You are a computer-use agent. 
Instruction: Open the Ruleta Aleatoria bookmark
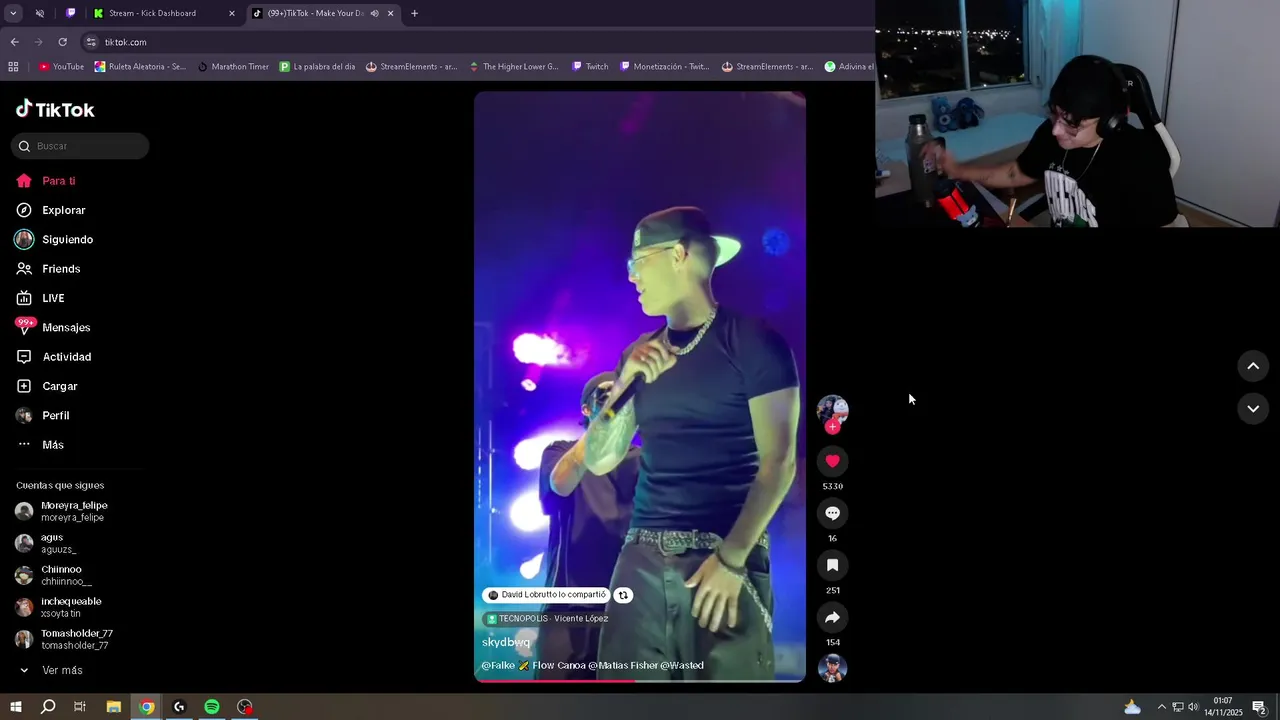[140, 67]
